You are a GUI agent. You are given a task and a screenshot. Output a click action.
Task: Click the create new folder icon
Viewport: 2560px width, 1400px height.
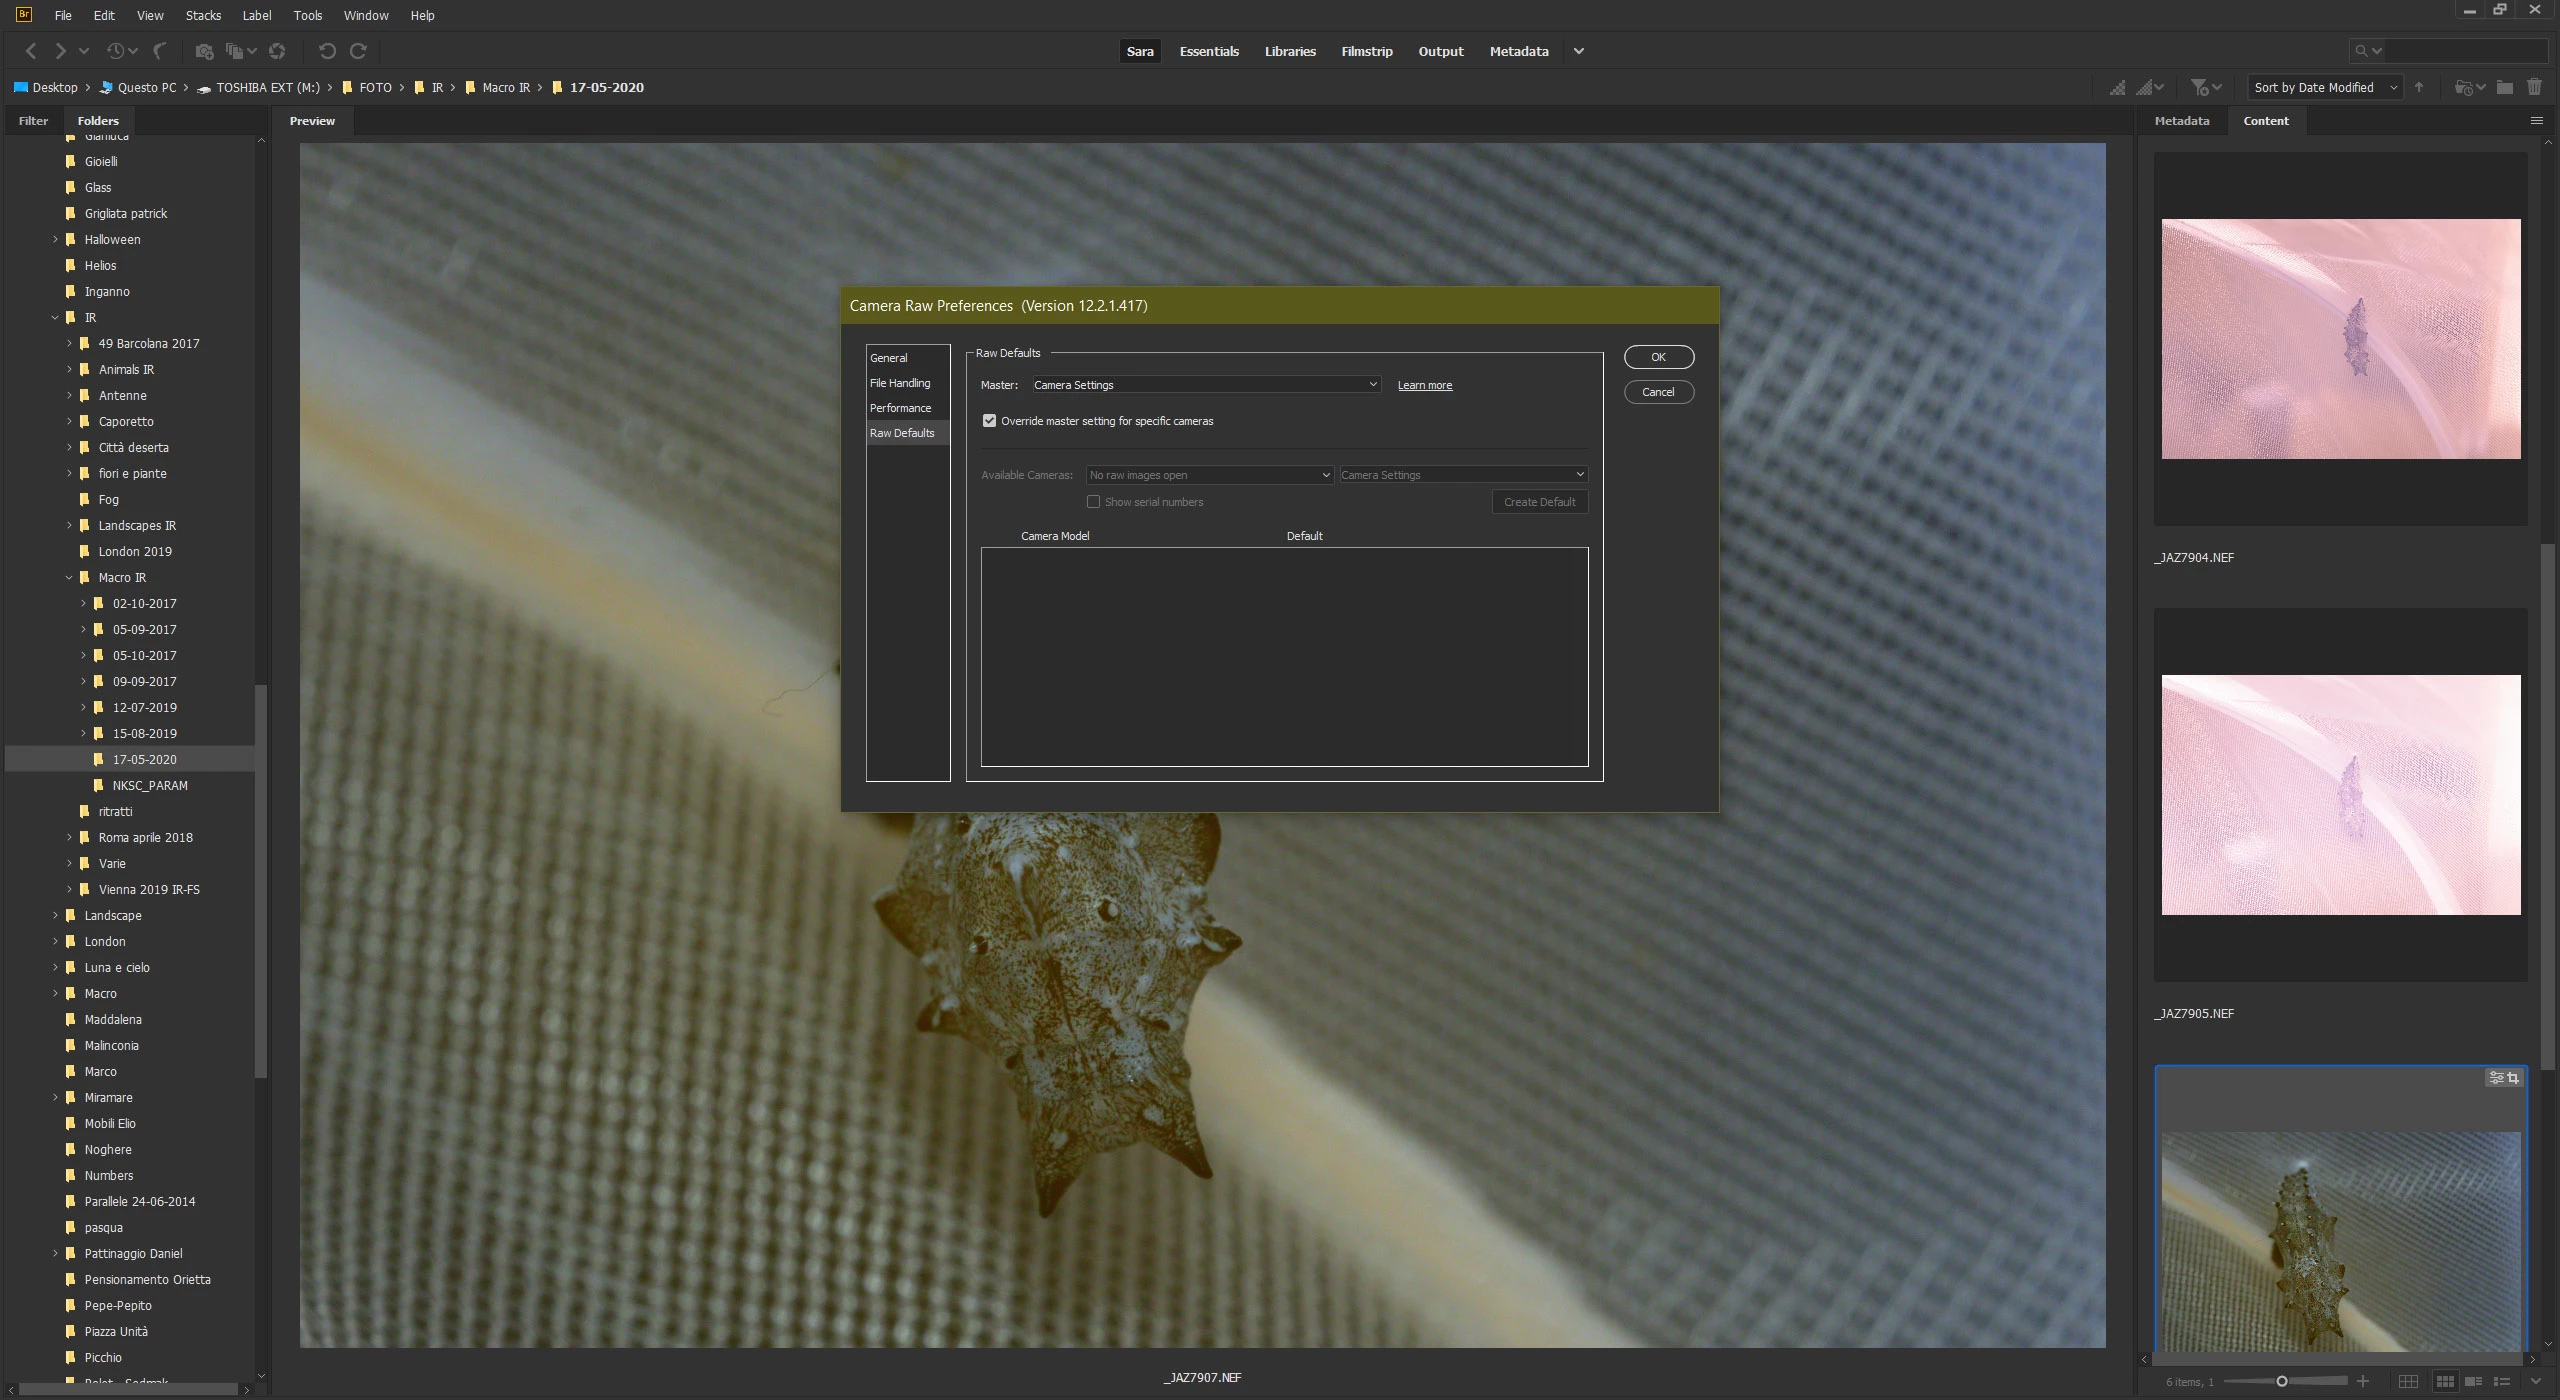(x=2505, y=88)
